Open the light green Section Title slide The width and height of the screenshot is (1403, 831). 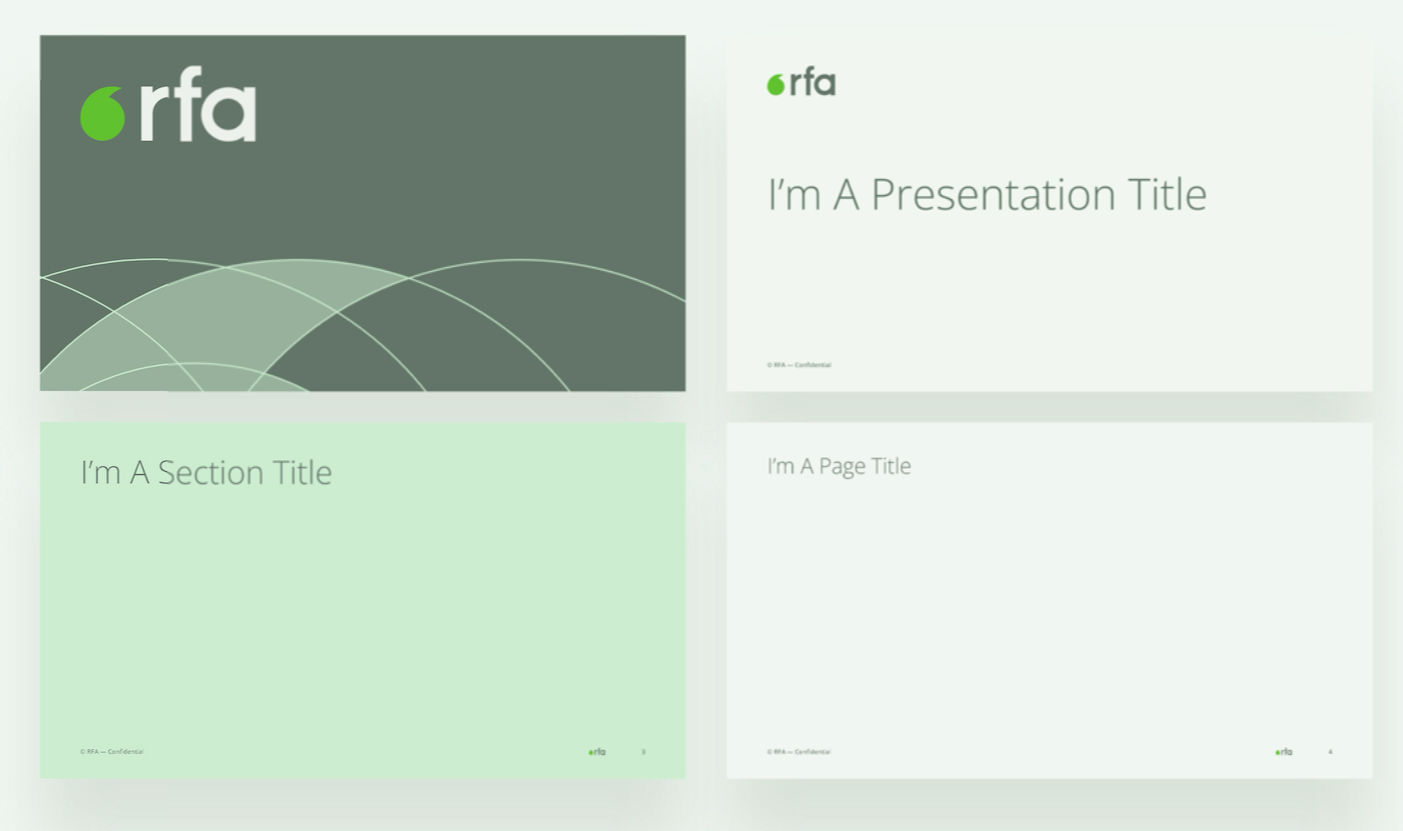362,600
